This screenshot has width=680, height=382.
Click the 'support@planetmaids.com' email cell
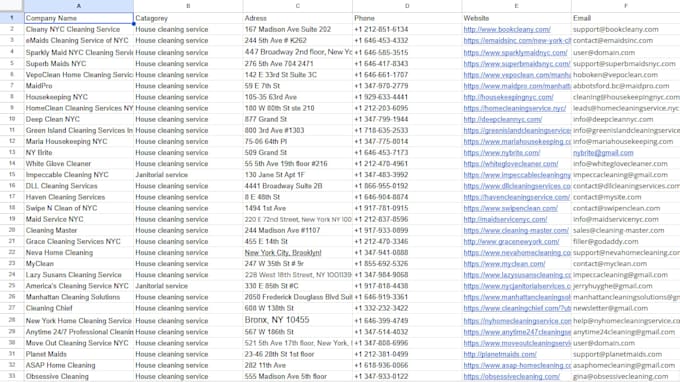click(626, 354)
